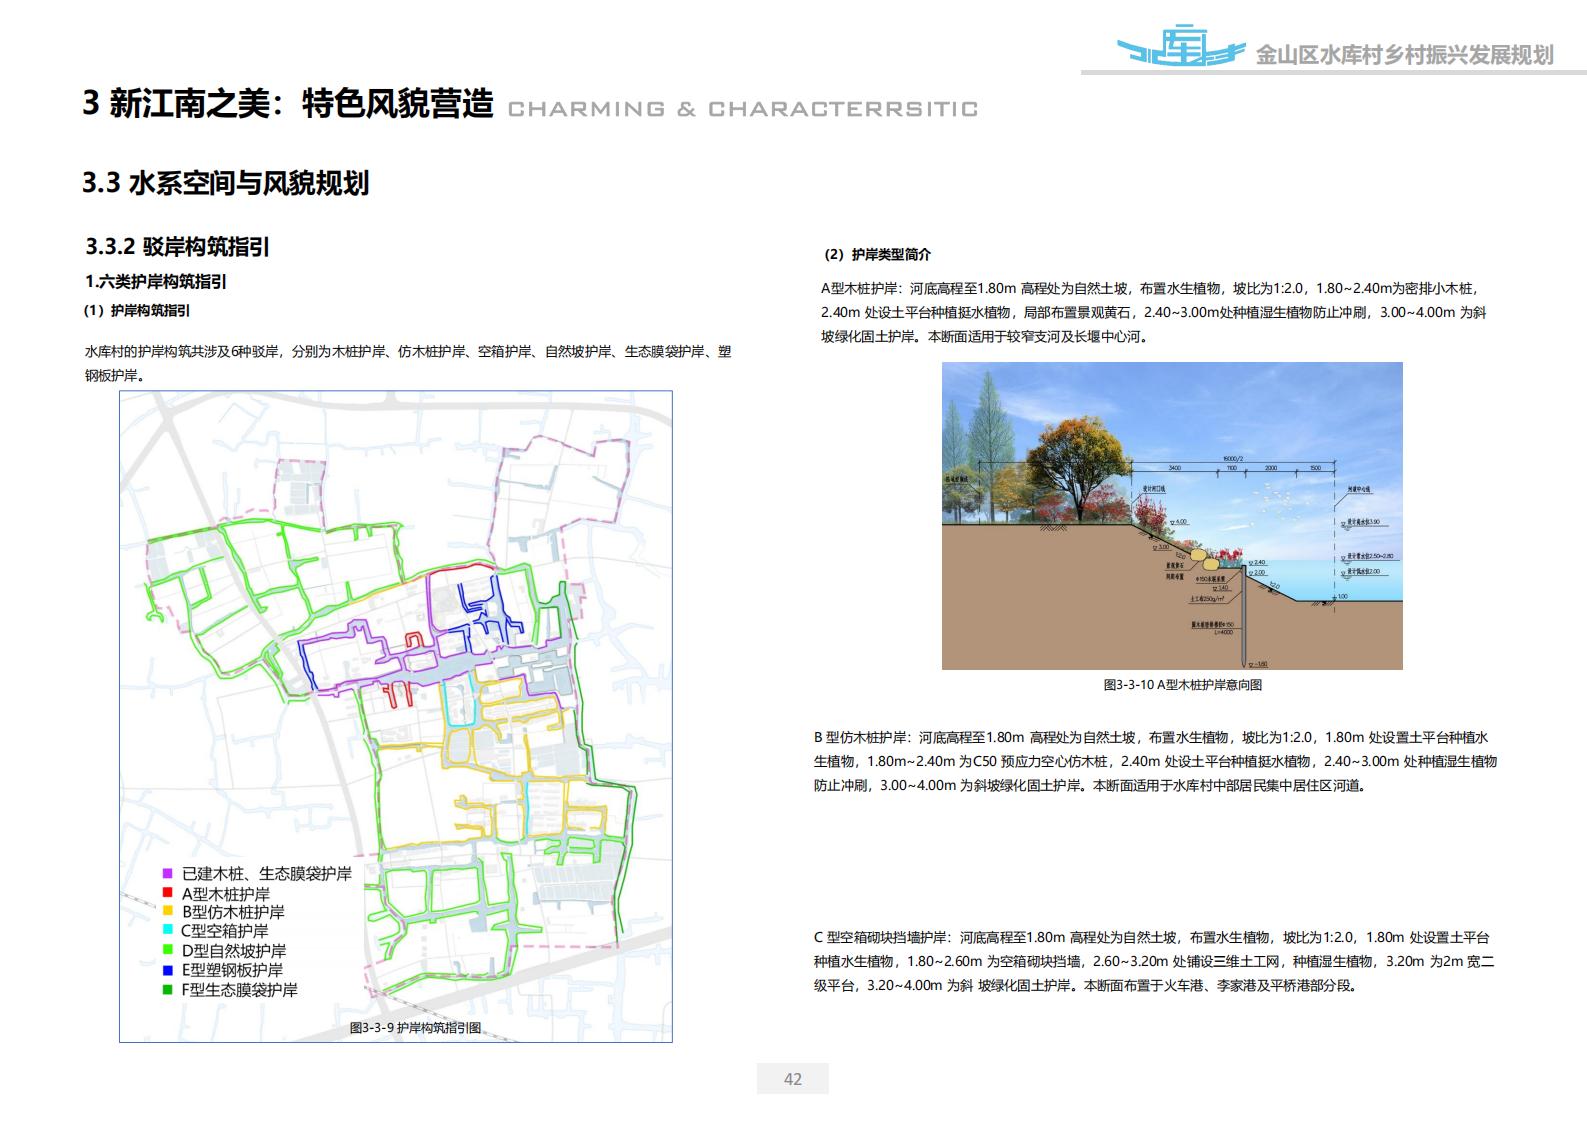The image size is (1587, 1123).
Task: Click intro sentence 水库村的护岸构筑共涉及6种驳岸
Action: pos(408,364)
